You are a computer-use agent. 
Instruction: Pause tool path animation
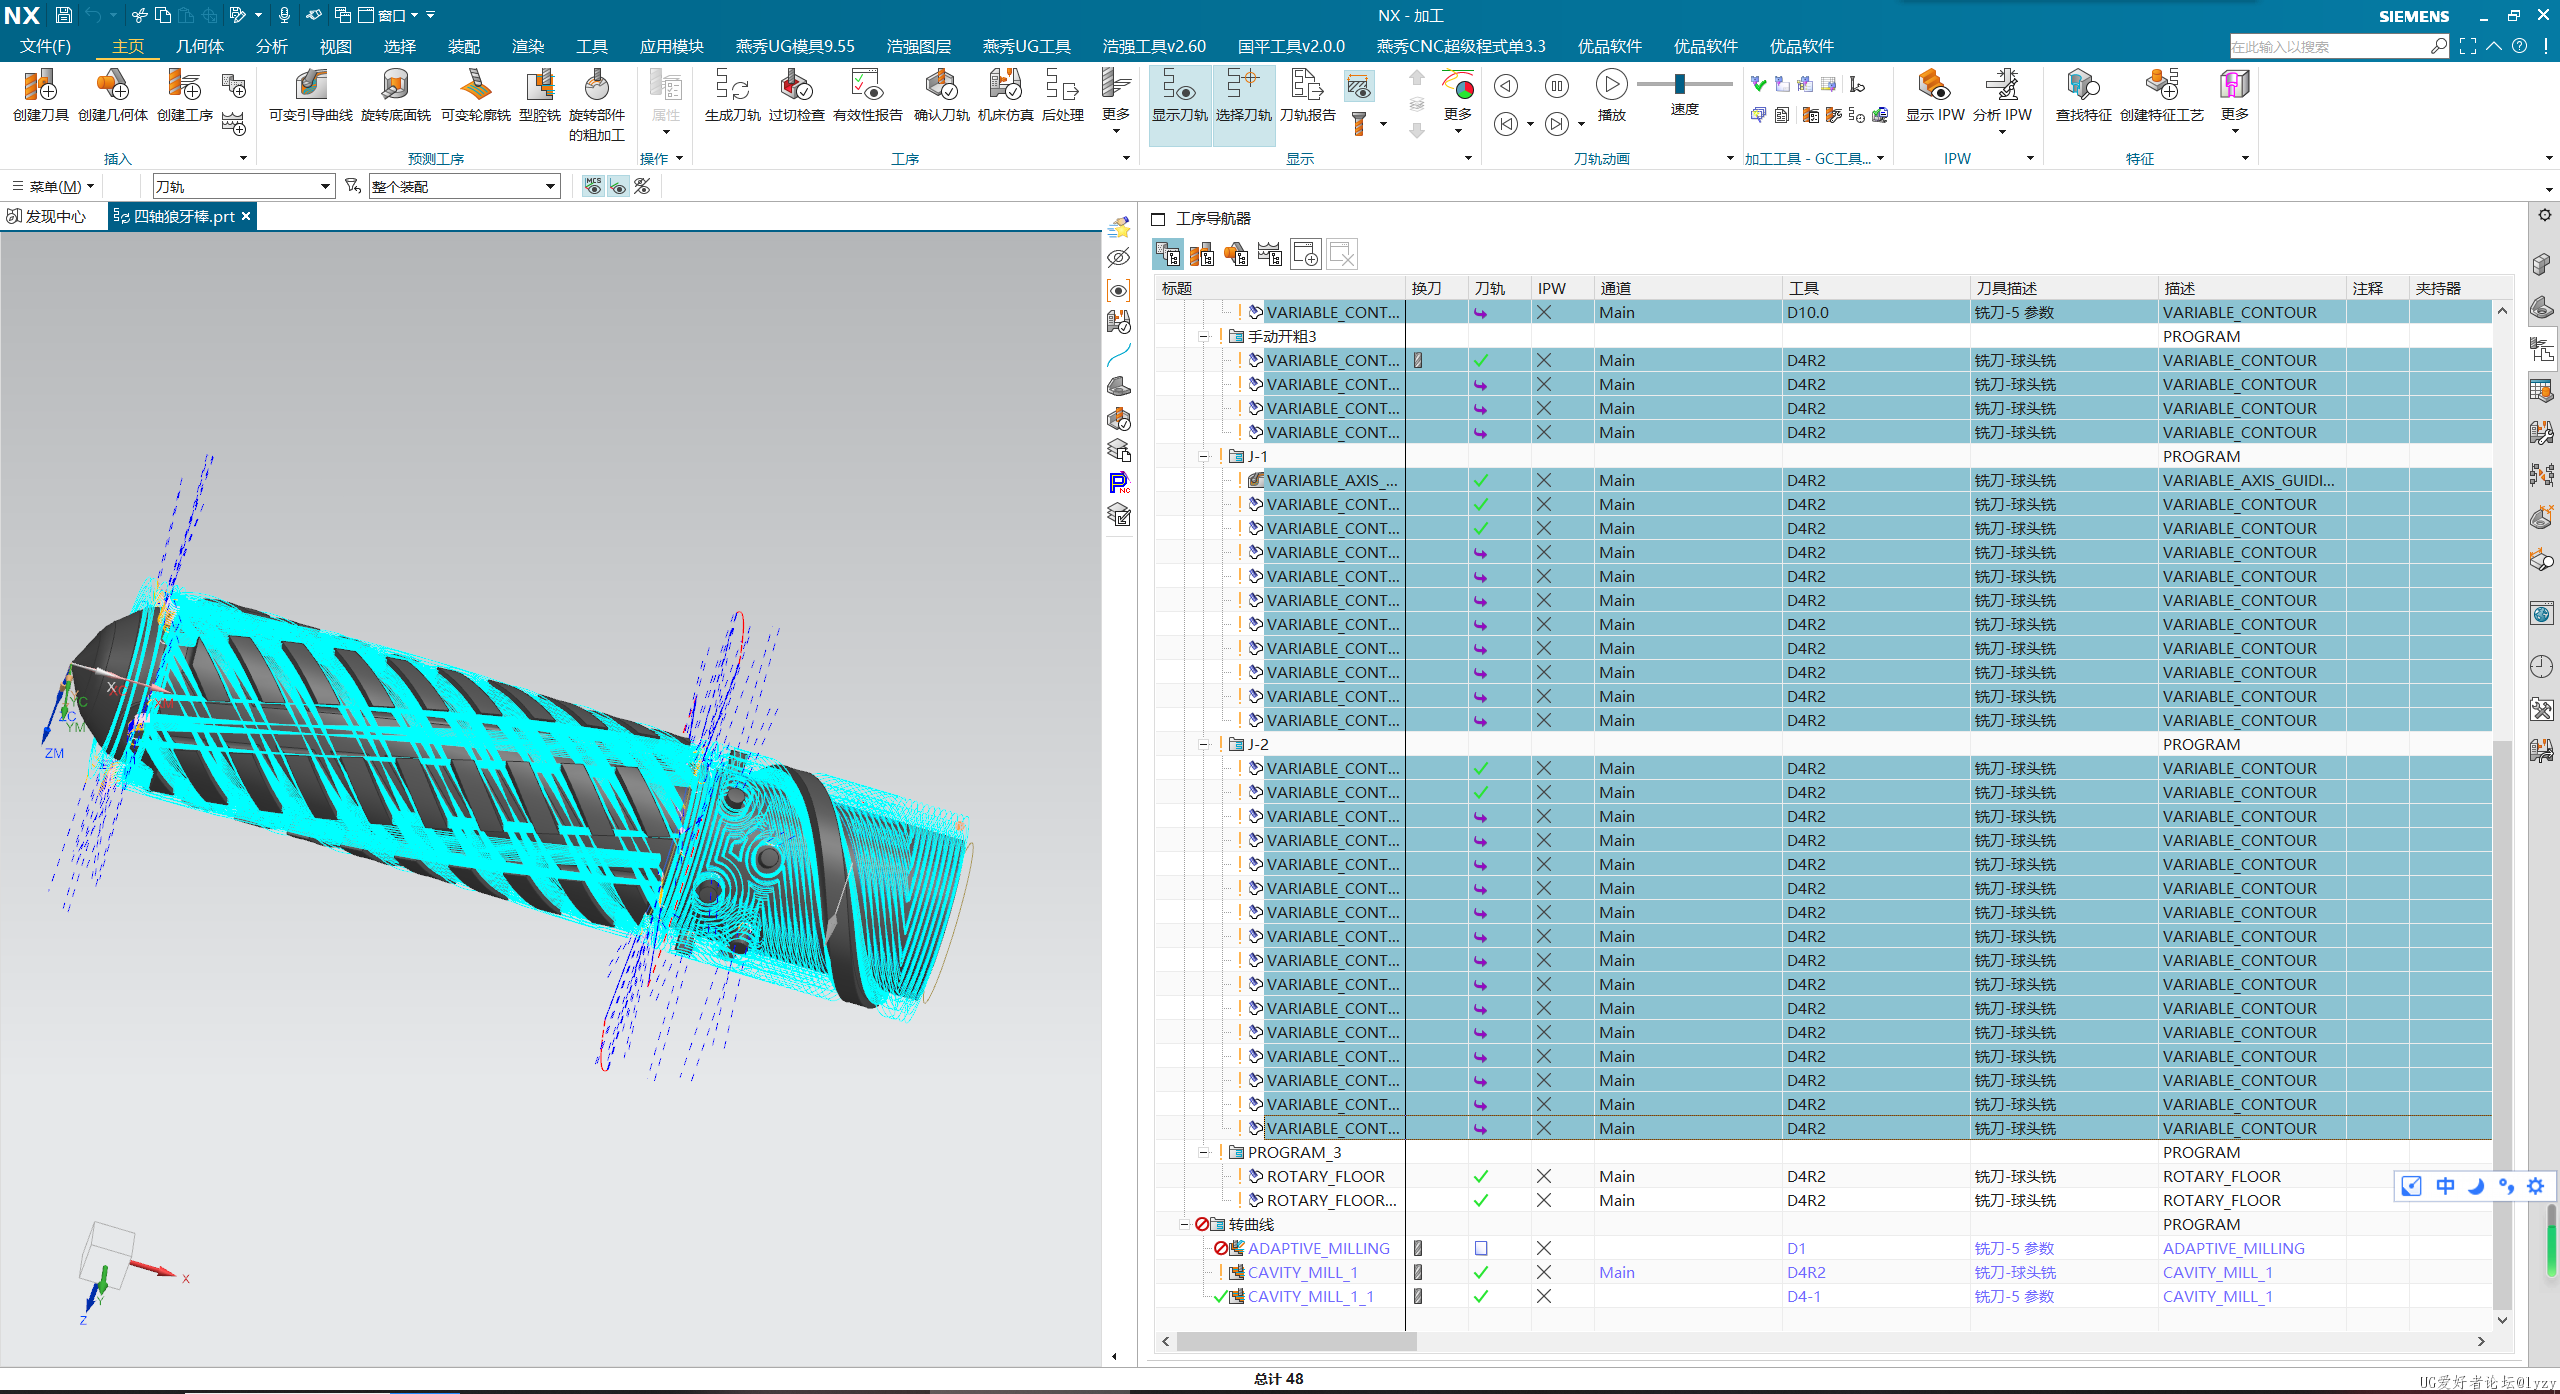(1556, 86)
